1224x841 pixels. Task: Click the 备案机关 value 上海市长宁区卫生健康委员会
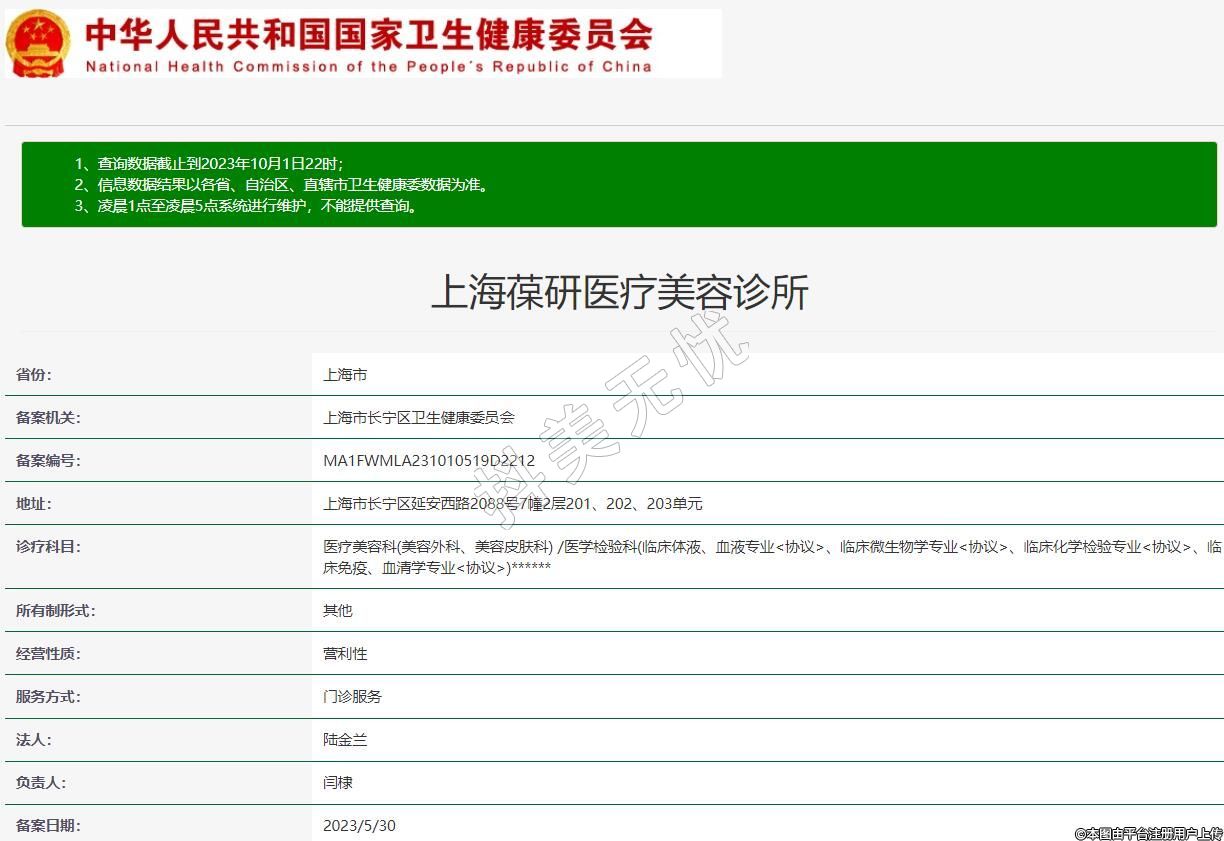pos(418,418)
